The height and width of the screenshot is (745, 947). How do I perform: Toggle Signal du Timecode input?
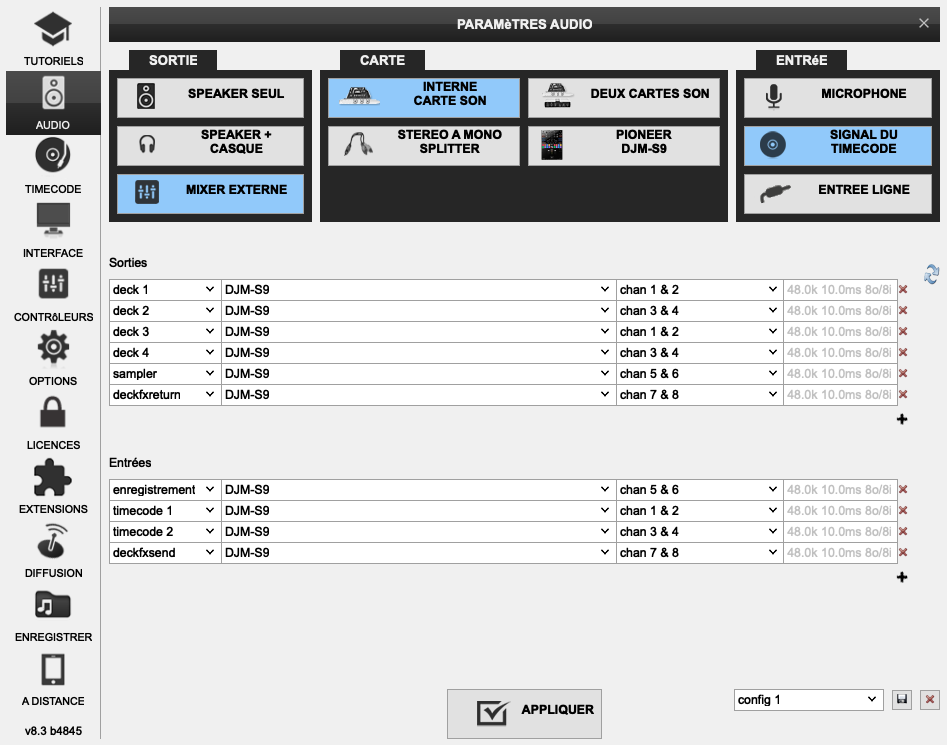click(838, 145)
